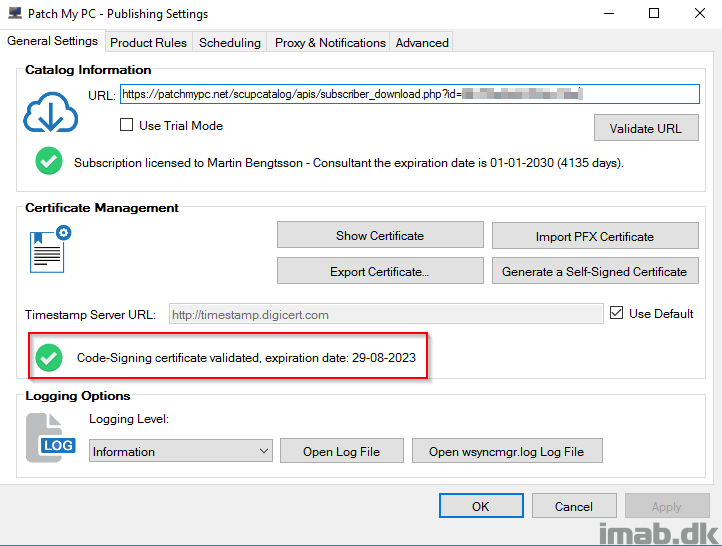Screen dimensions: 722x546
Task: Click the code-signing certificate expiration text
Action: click(246, 358)
